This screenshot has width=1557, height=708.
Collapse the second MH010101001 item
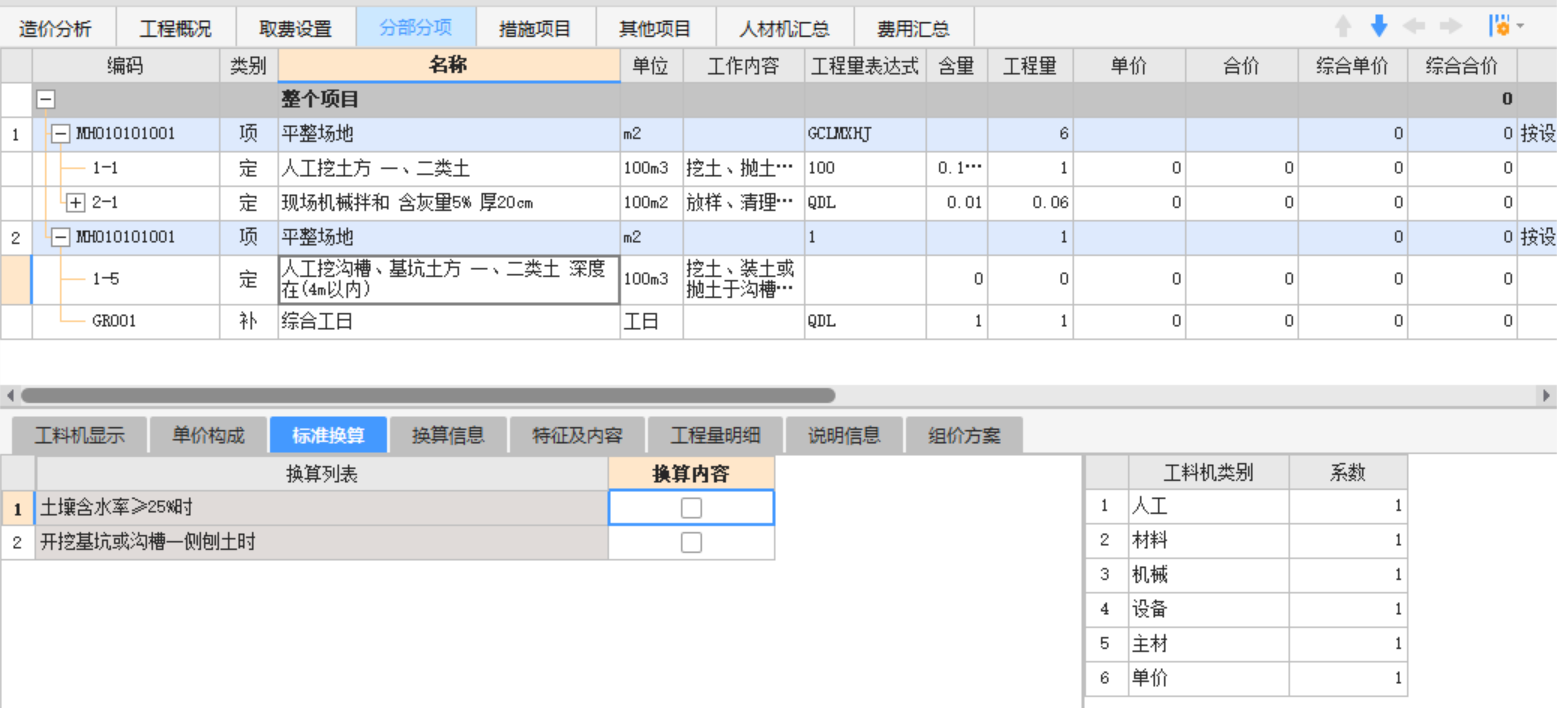coord(61,237)
